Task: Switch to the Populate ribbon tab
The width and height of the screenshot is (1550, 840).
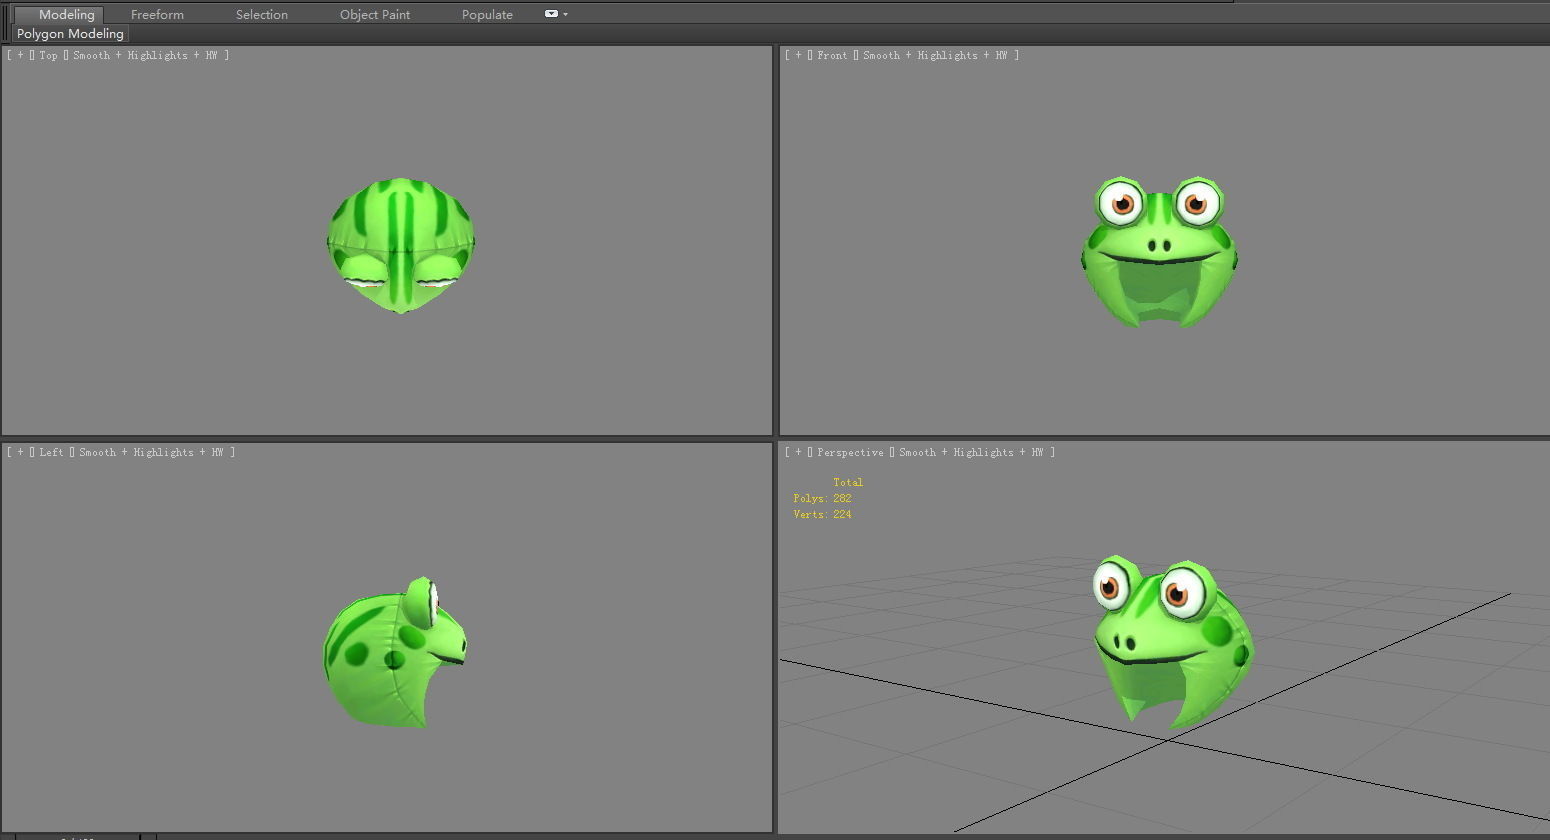Action: (487, 14)
